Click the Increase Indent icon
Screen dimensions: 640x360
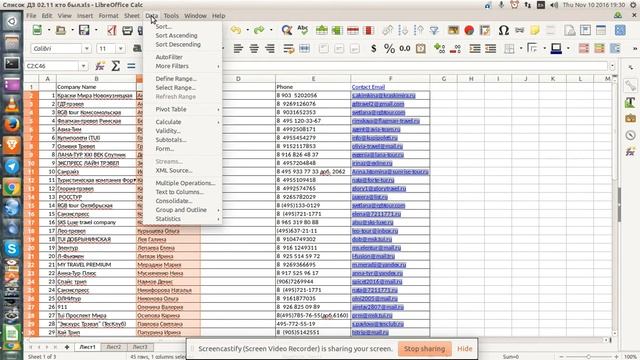[475, 49]
